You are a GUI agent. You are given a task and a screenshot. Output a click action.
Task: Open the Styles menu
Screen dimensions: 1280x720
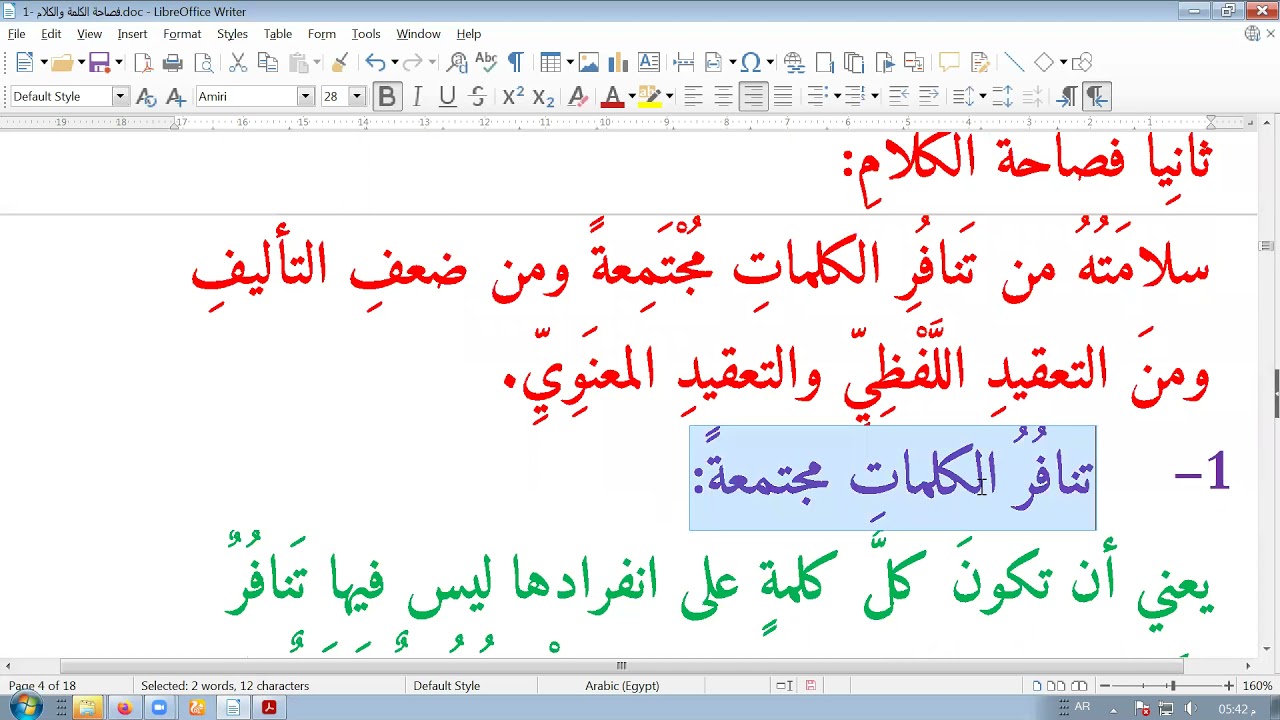(232, 34)
